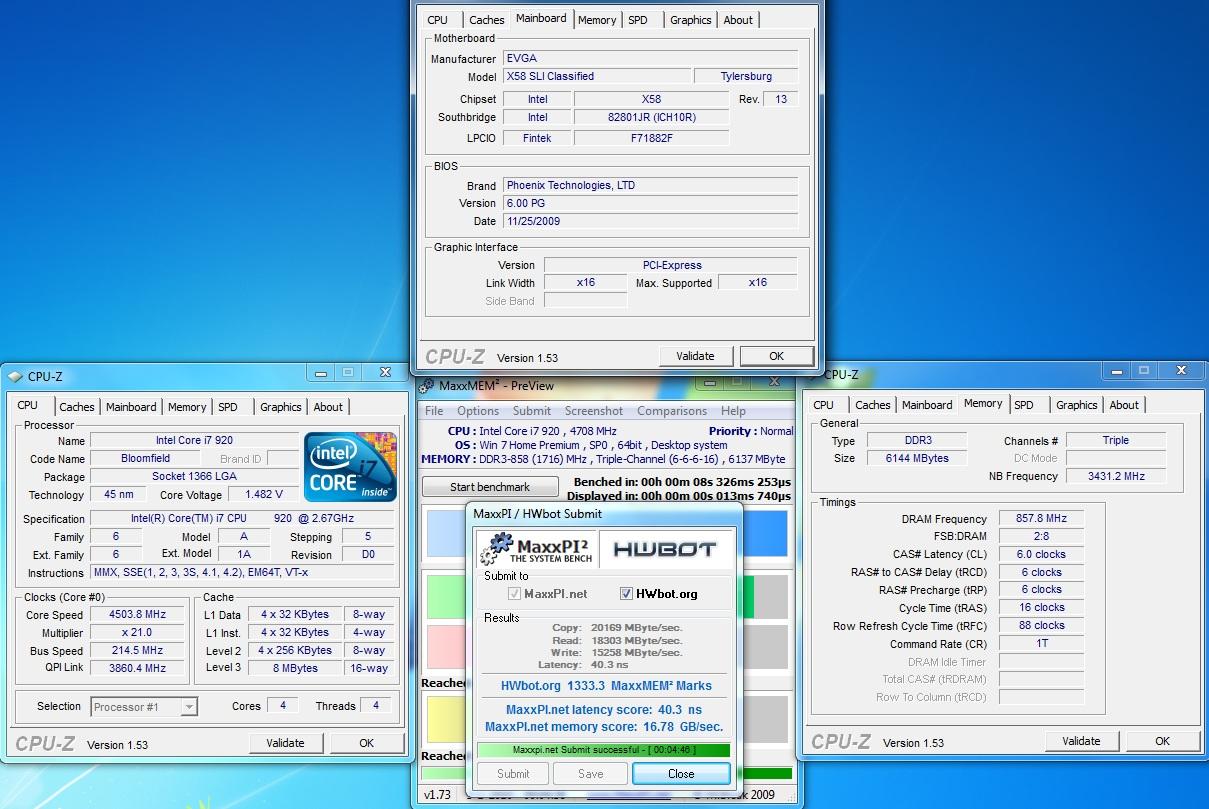Viewport: 1209px width, 809px height.
Task: Switch to Memory tab in left CPU-Z window
Action: coord(187,407)
